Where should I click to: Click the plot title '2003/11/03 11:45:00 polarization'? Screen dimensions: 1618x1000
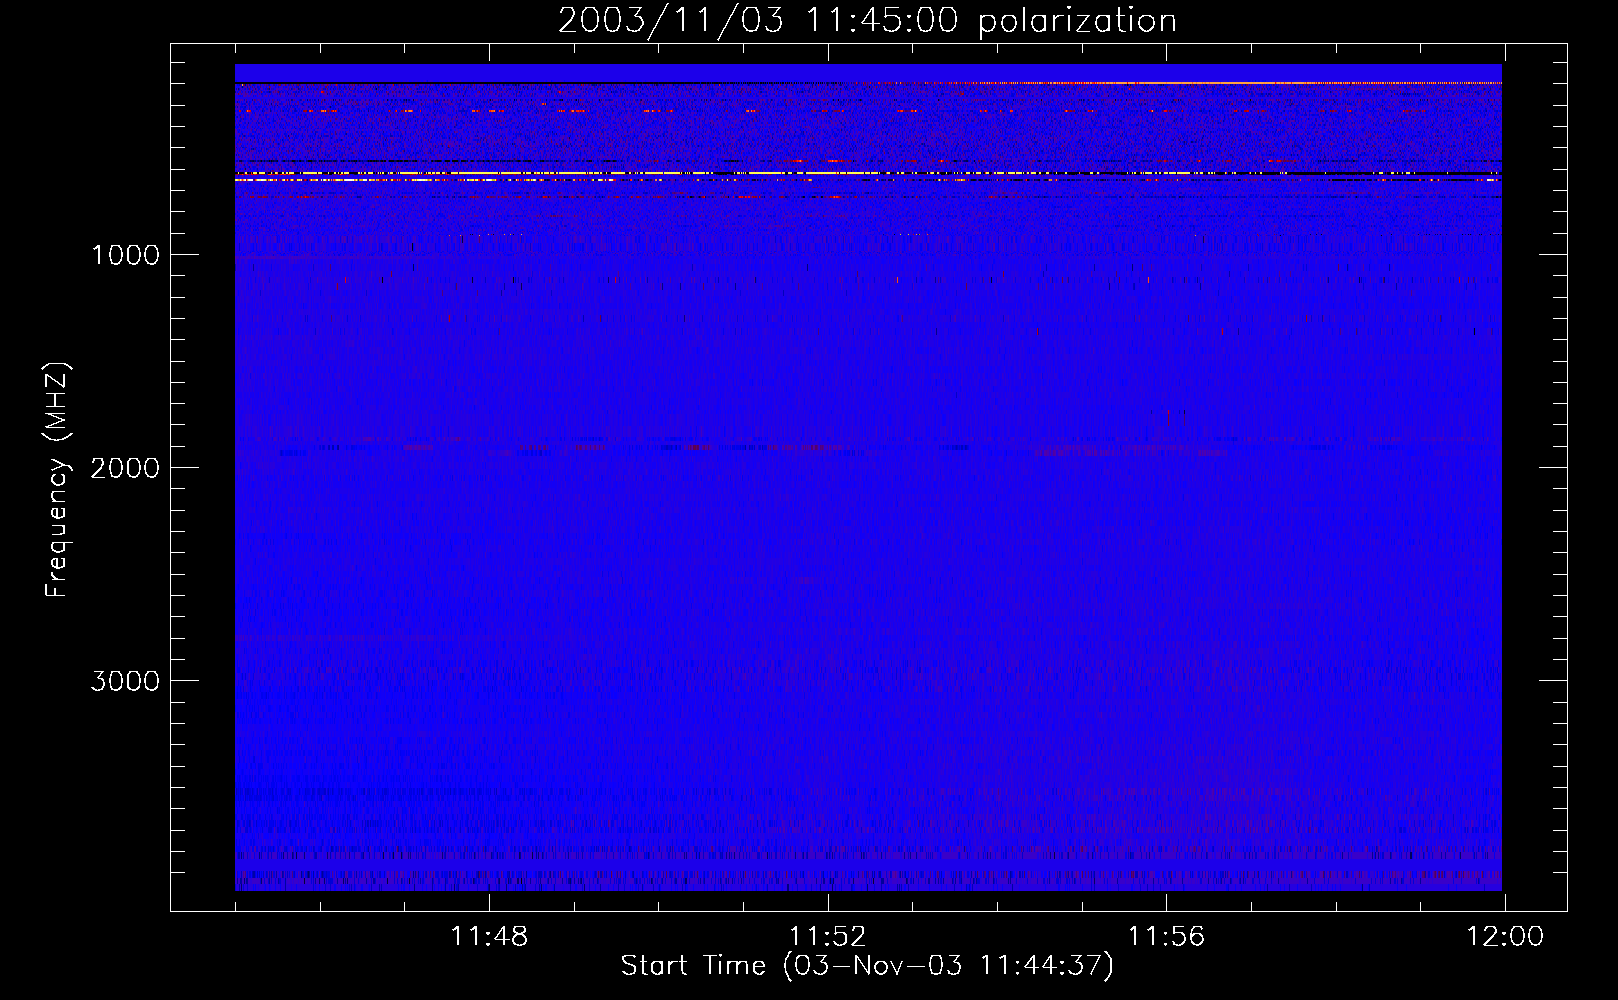pos(867,21)
